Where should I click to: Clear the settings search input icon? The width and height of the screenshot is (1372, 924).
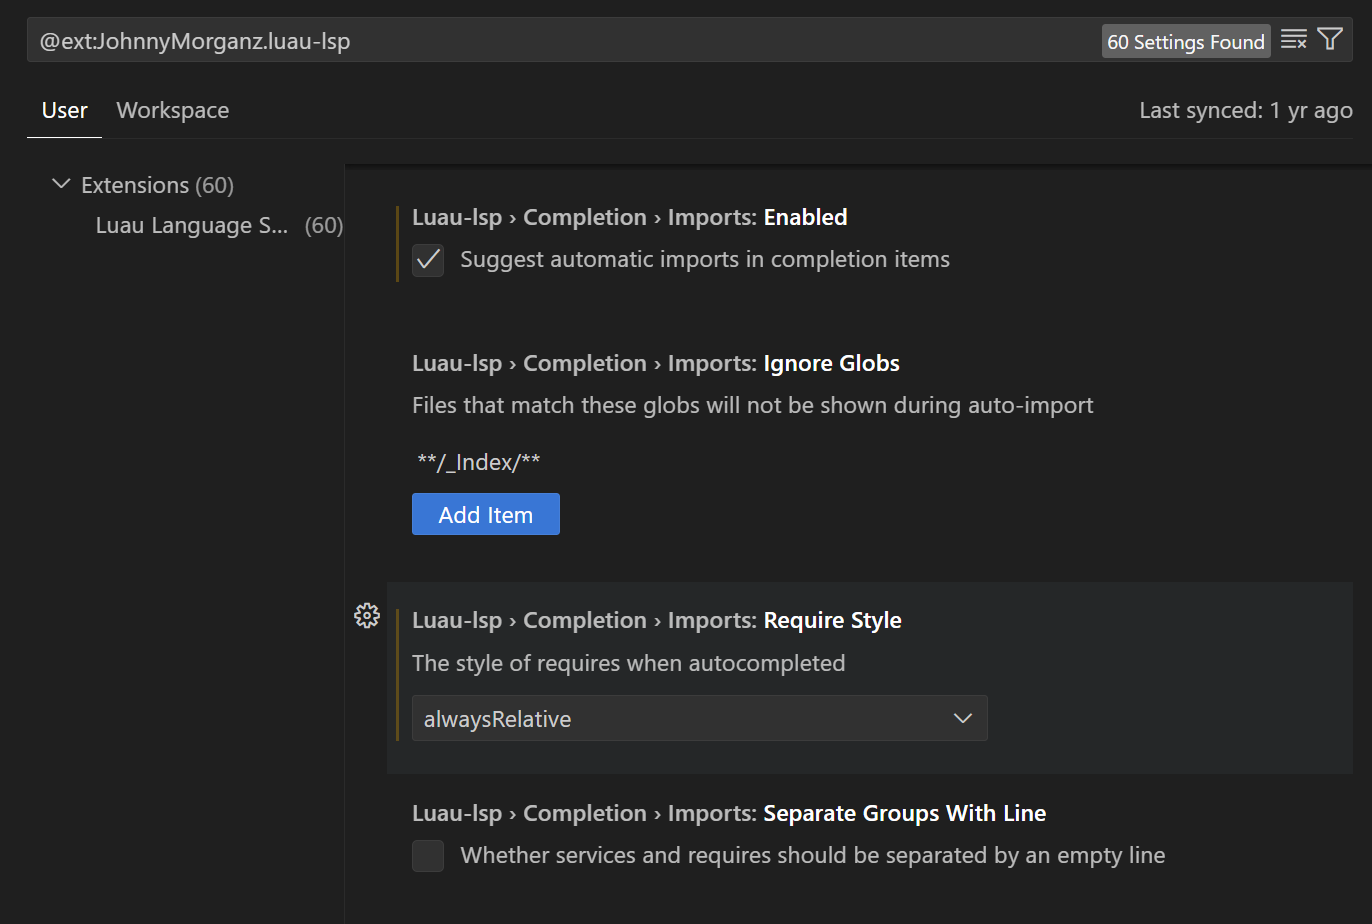click(1293, 40)
